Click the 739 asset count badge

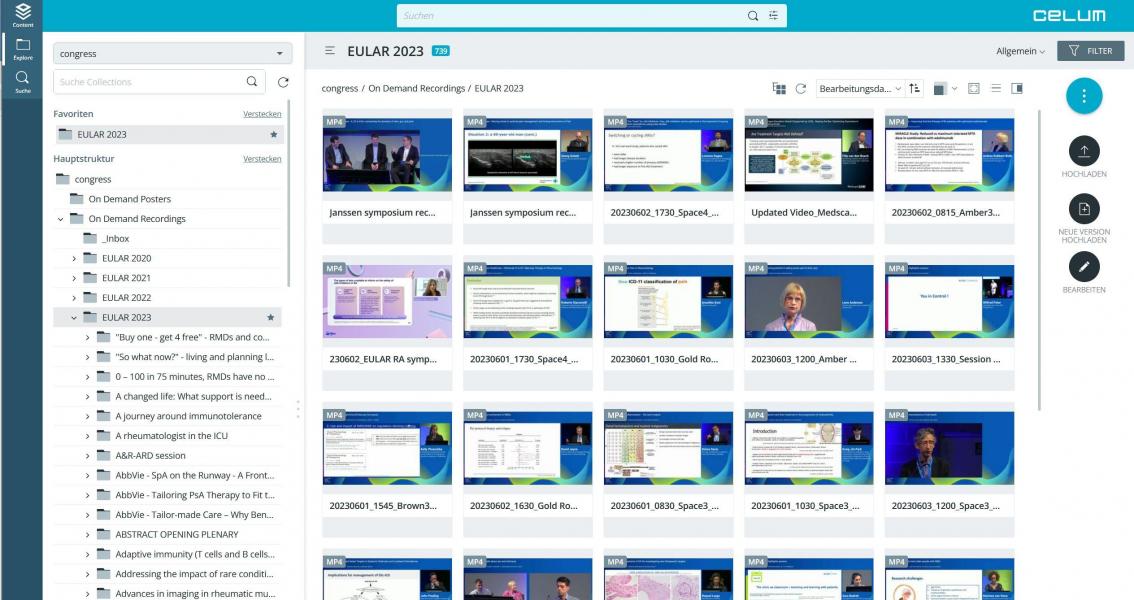pos(440,51)
